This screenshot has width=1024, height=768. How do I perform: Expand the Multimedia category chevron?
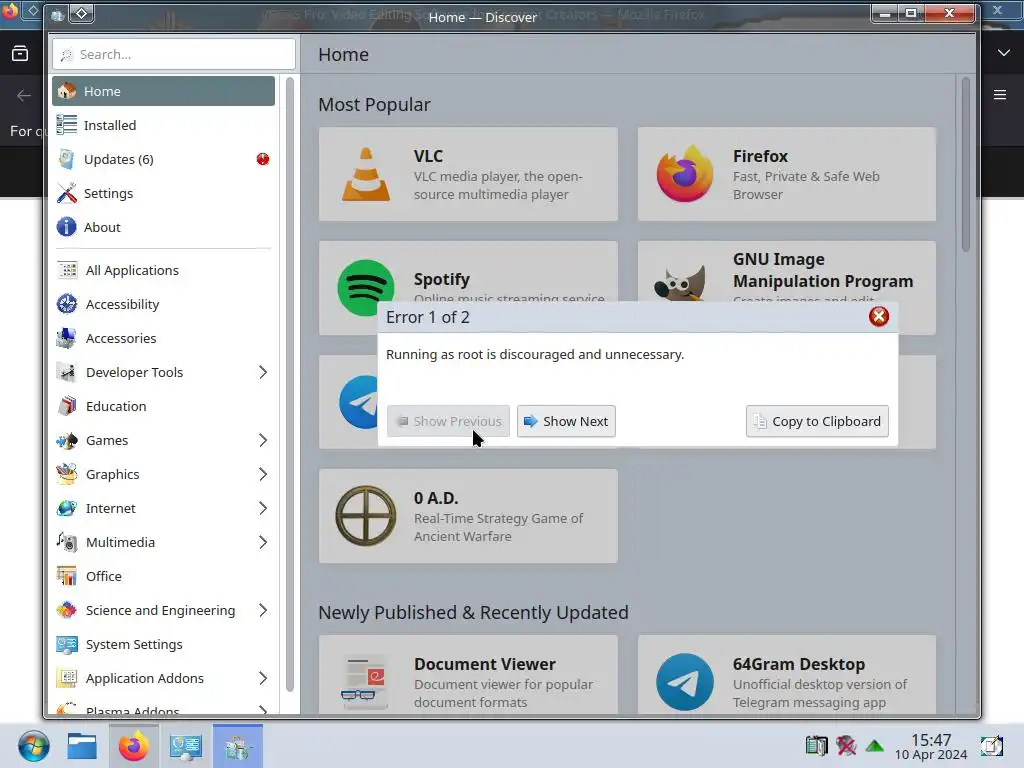263,541
